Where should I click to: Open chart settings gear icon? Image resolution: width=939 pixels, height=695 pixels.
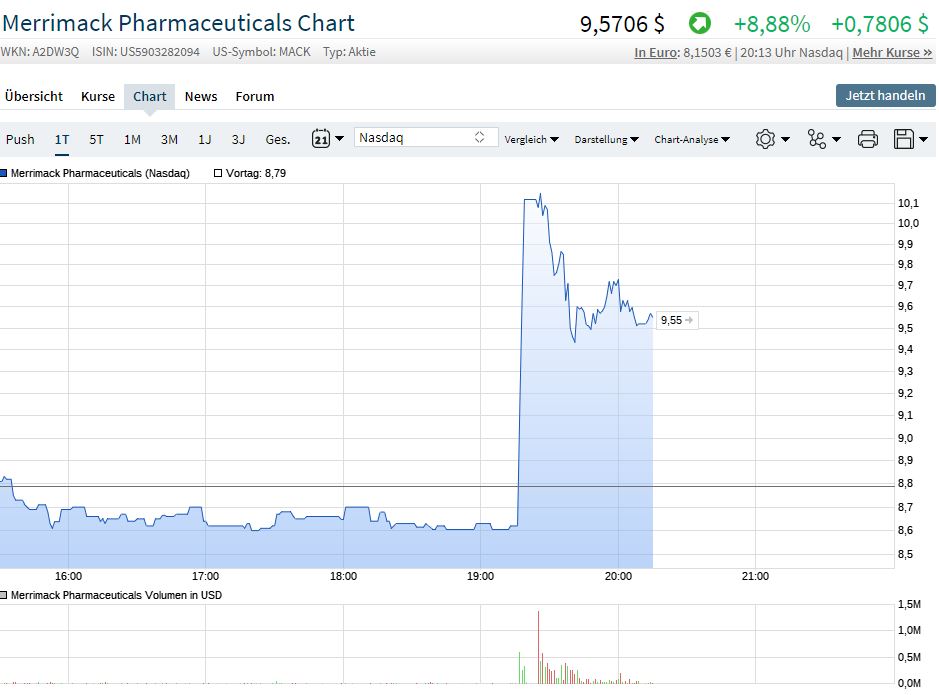click(766, 139)
